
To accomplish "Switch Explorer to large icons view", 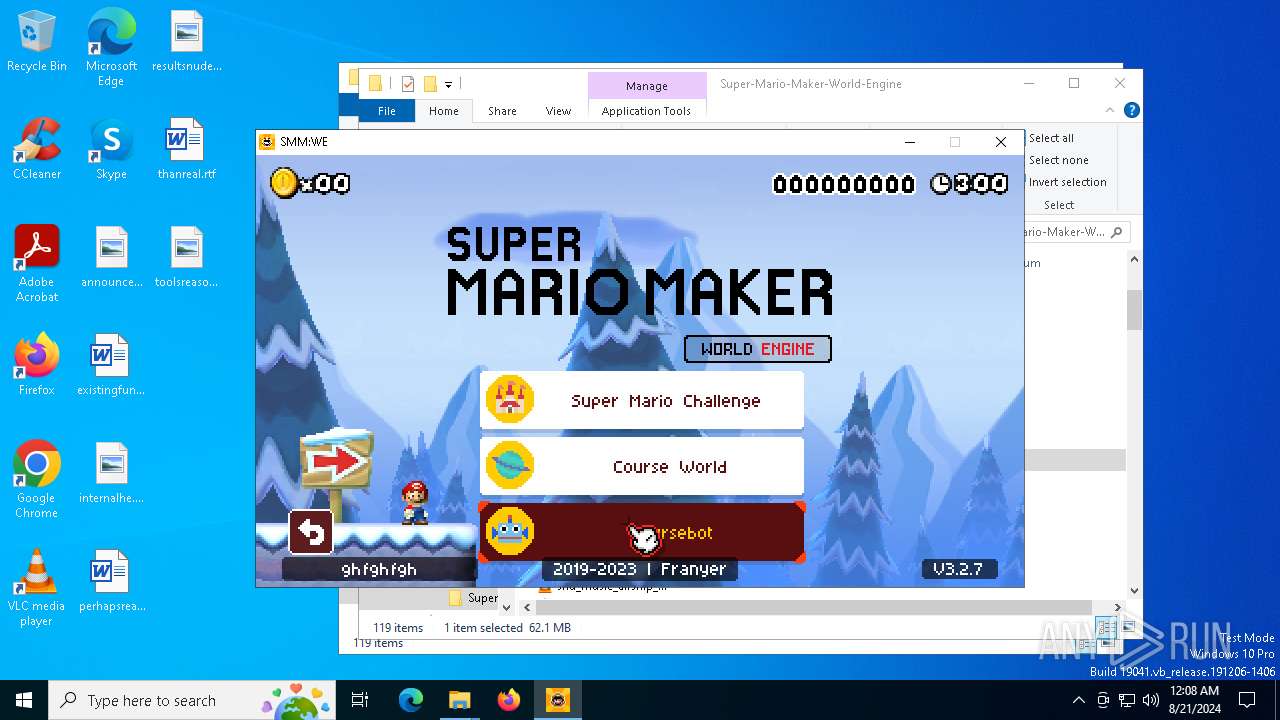I will tap(1129, 627).
